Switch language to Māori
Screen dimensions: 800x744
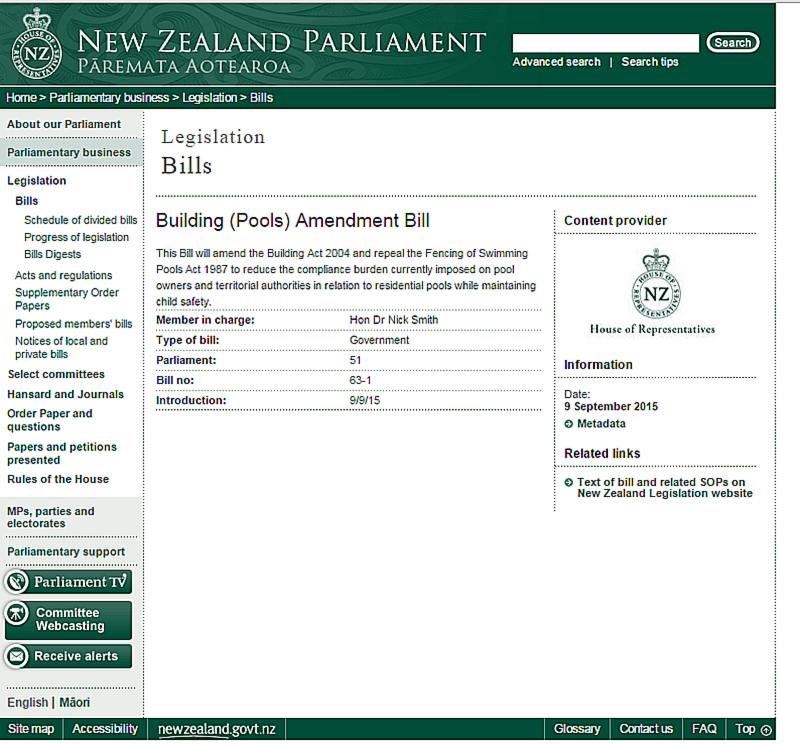point(74,703)
